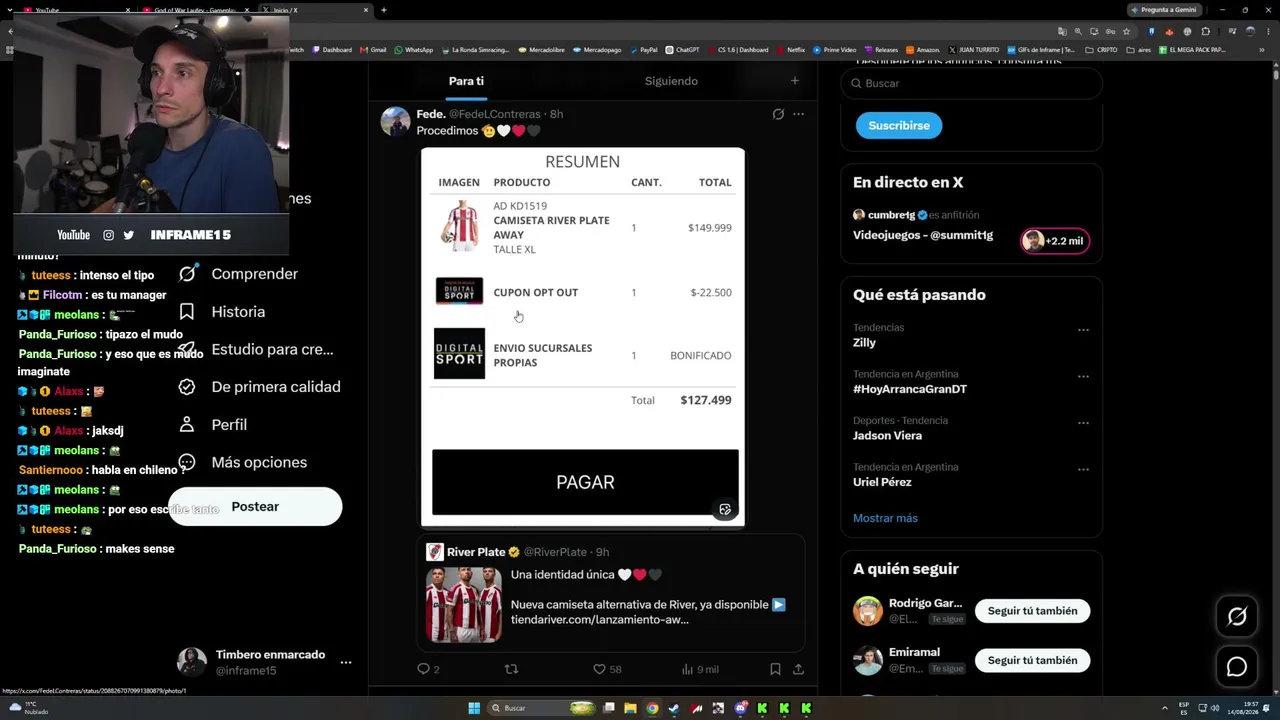Open more options for Jadson Viera trend
The width and height of the screenshot is (1280, 720).
tap(1083, 423)
